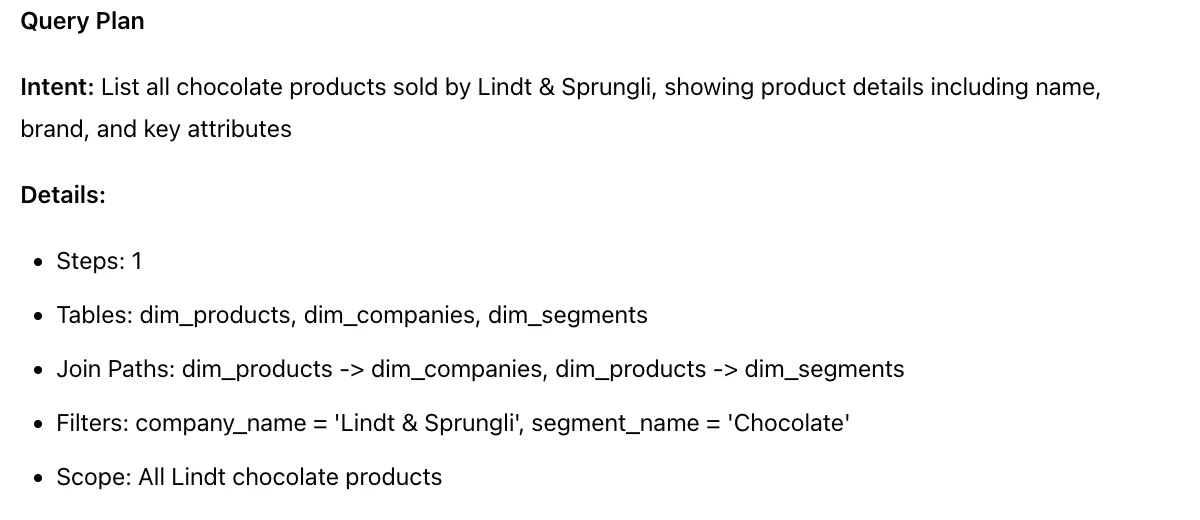Click the bold Details label

point(63,195)
